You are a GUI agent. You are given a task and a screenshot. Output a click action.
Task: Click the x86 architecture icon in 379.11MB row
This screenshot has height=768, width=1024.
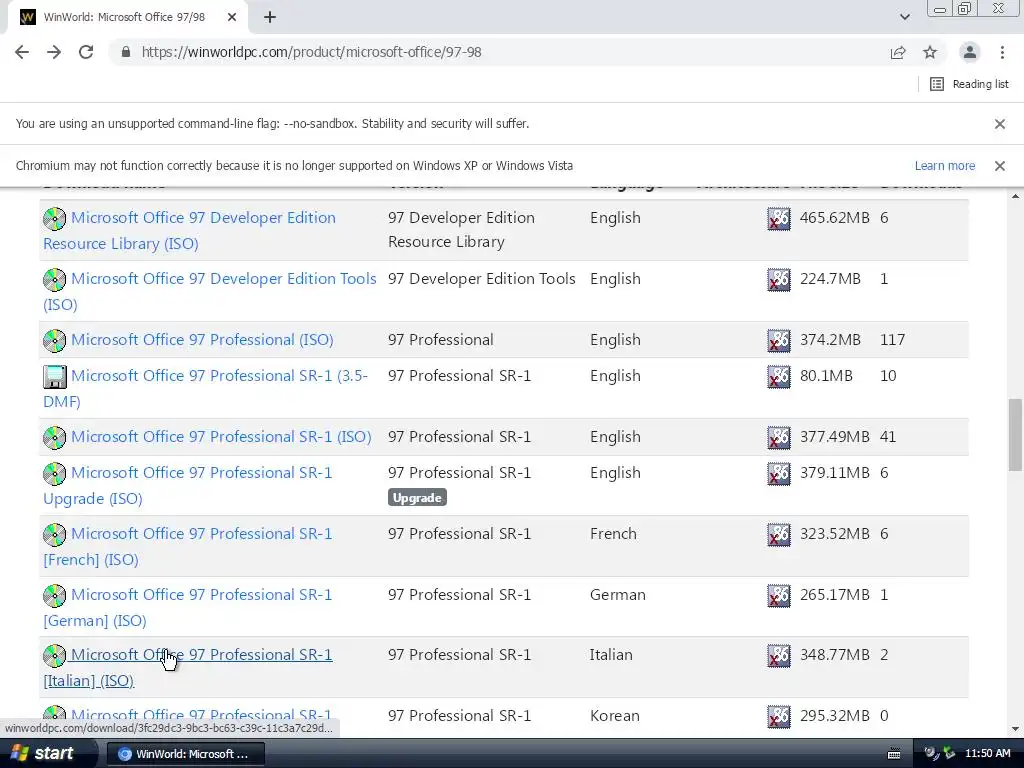click(x=778, y=473)
